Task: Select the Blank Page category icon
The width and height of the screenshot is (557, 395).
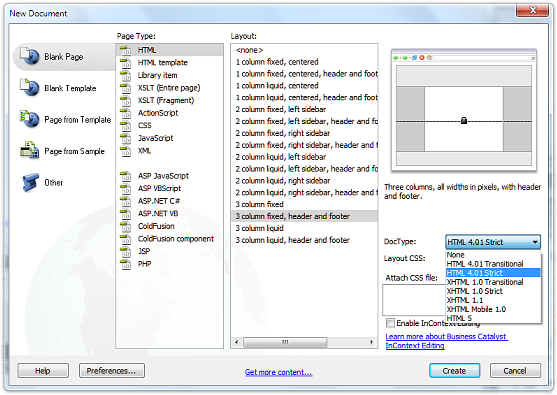Action: tap(29, 56)
